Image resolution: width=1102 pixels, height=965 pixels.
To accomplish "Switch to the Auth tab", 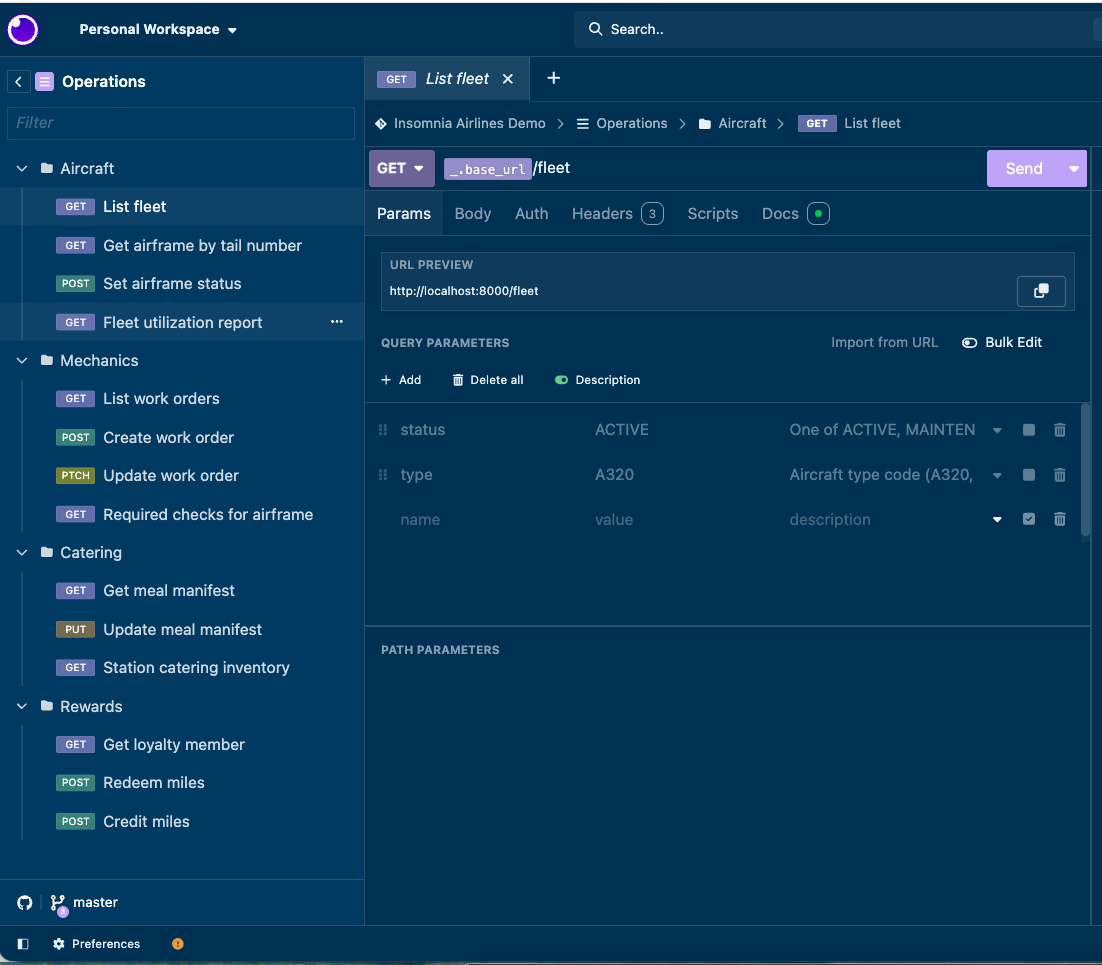I will (x=531, y=214).
